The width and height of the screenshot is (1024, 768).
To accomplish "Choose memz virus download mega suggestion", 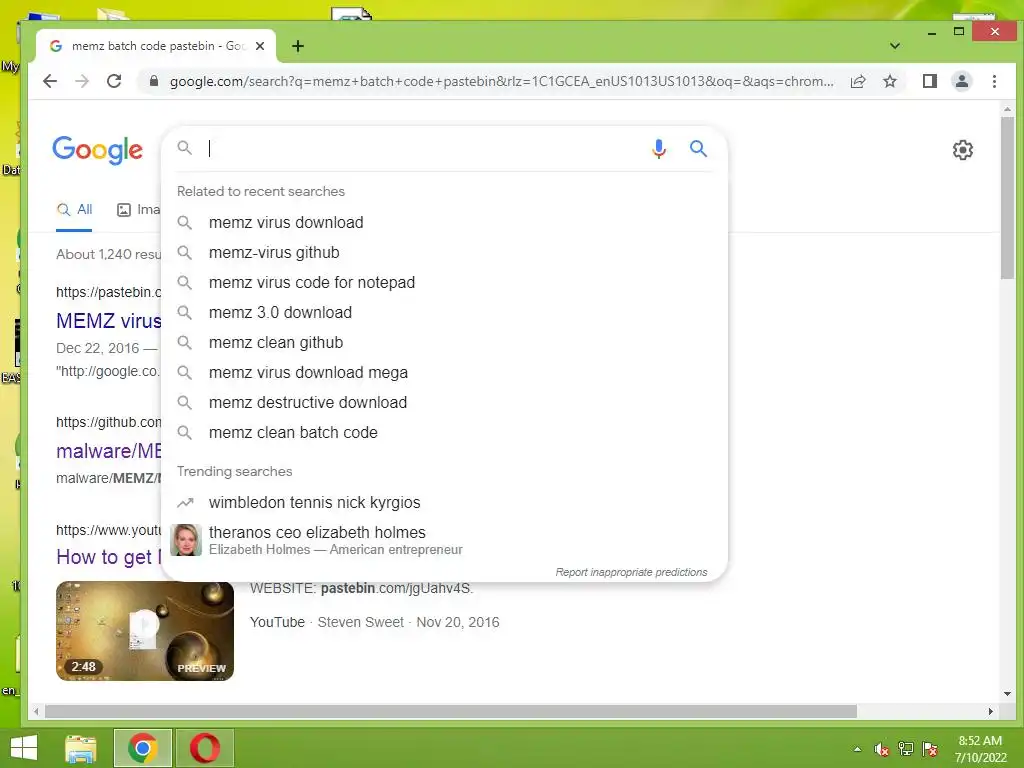I will pos(444,373).
